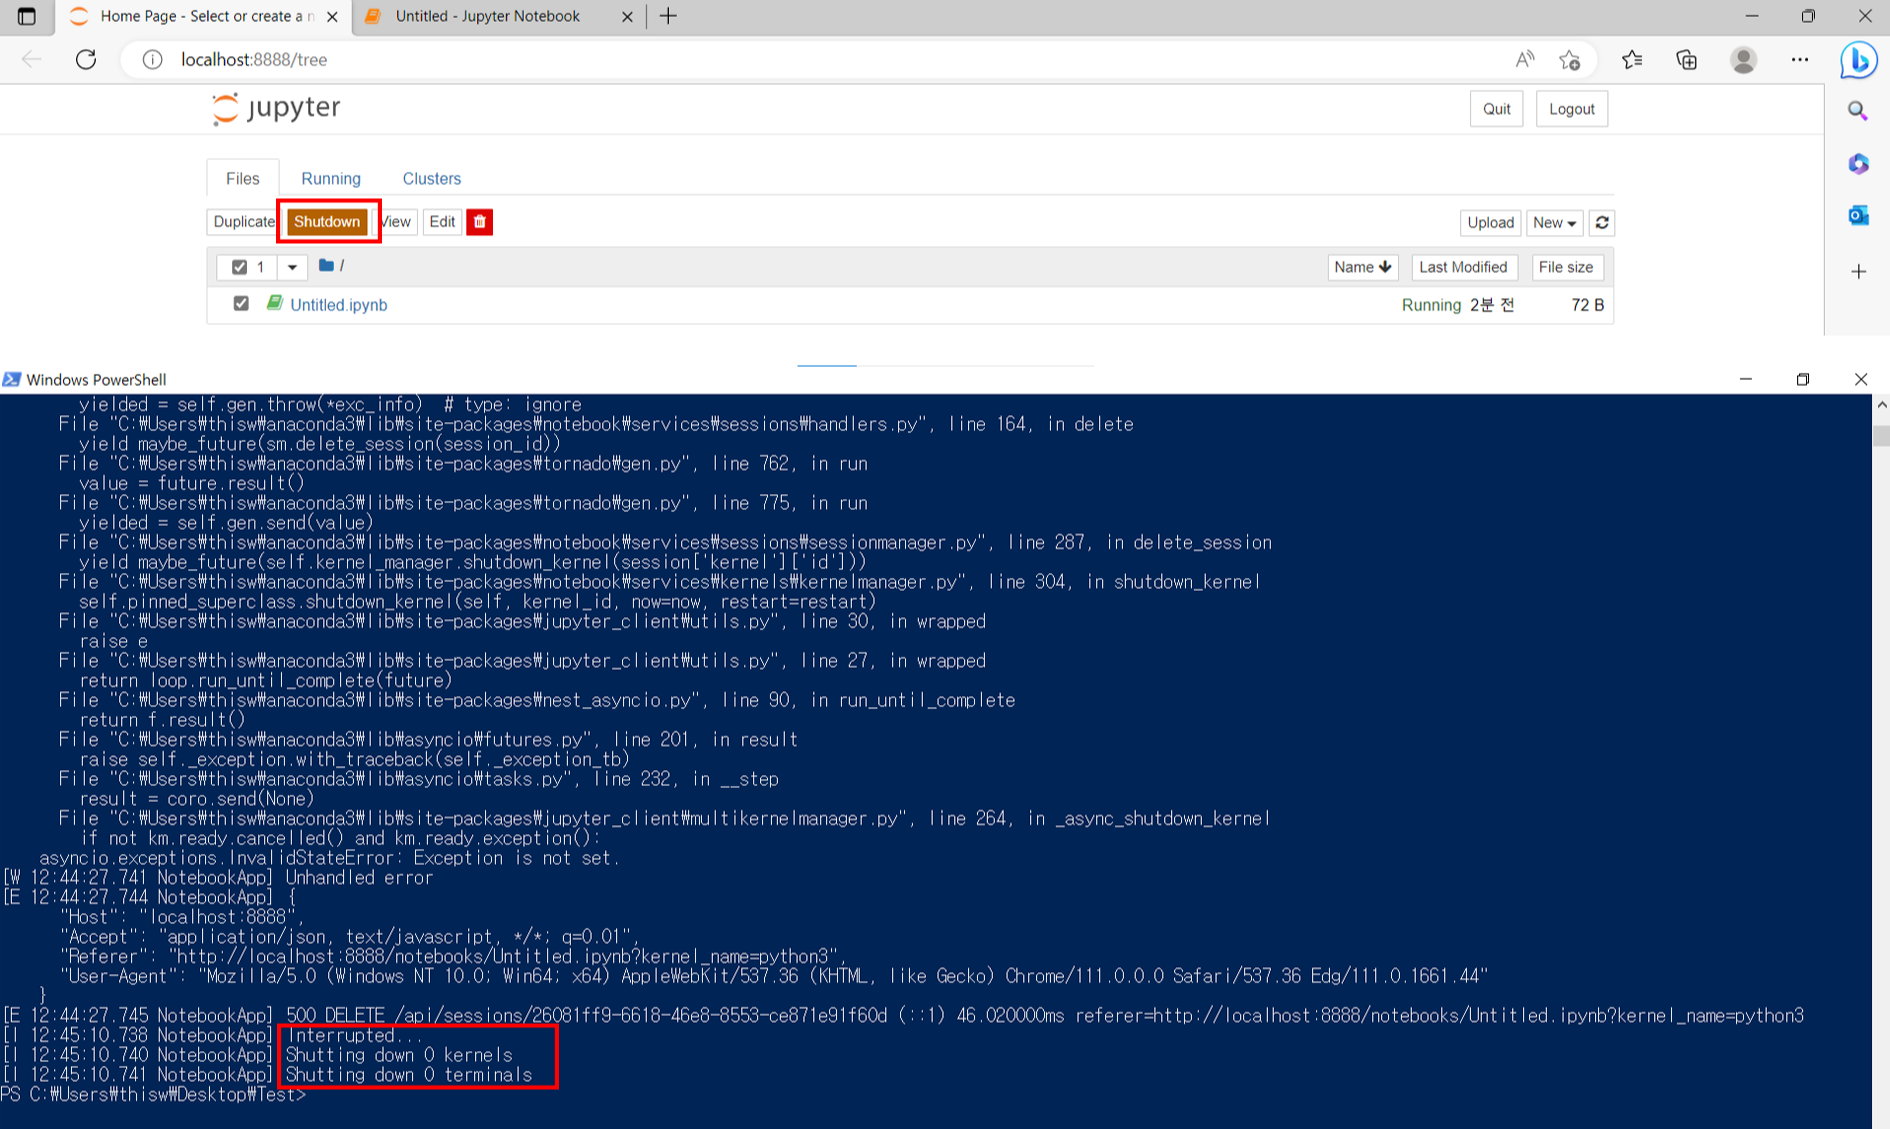This screenshot has height=1129, width=1890.
Task: Open the Untitled.ipynb notebook link
Action: (338, 305)
